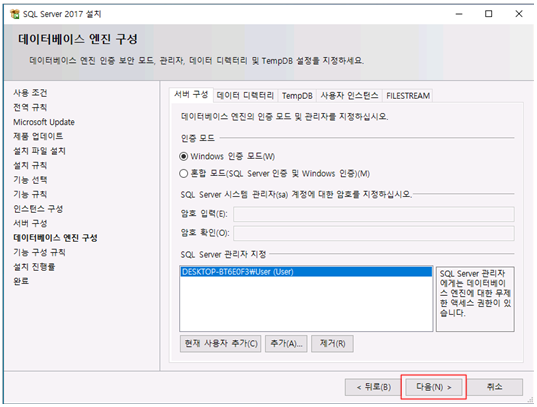Click the SQL Server 관리자 description box
Viewport: 537px width, 407px height.
tap(475, 299)
